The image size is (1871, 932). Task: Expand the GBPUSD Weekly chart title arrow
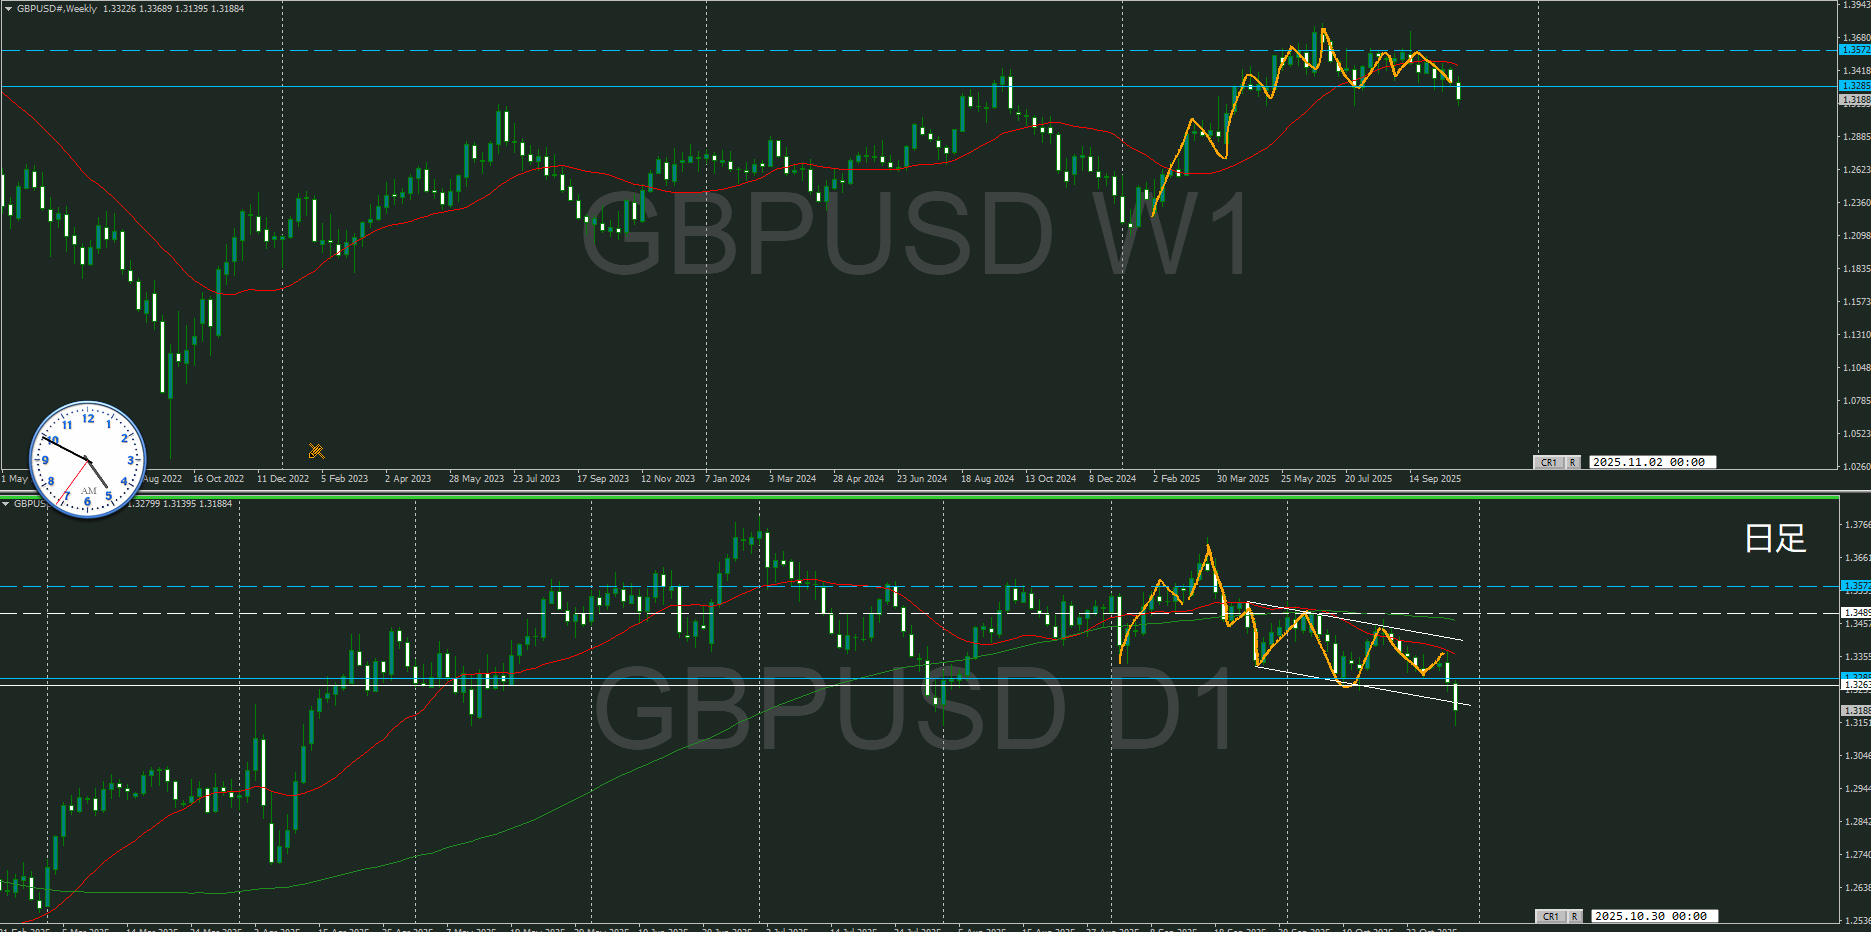point(8,9)
